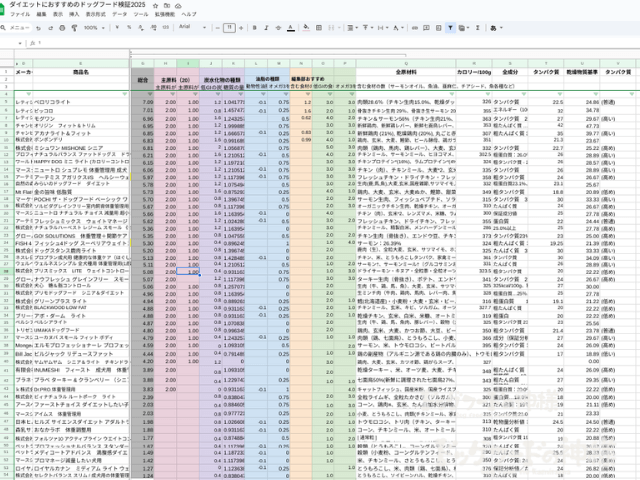Viewport: 640px width, 480px height.
Task: Open the 拡張機能 menu
Action: point(165,14)
